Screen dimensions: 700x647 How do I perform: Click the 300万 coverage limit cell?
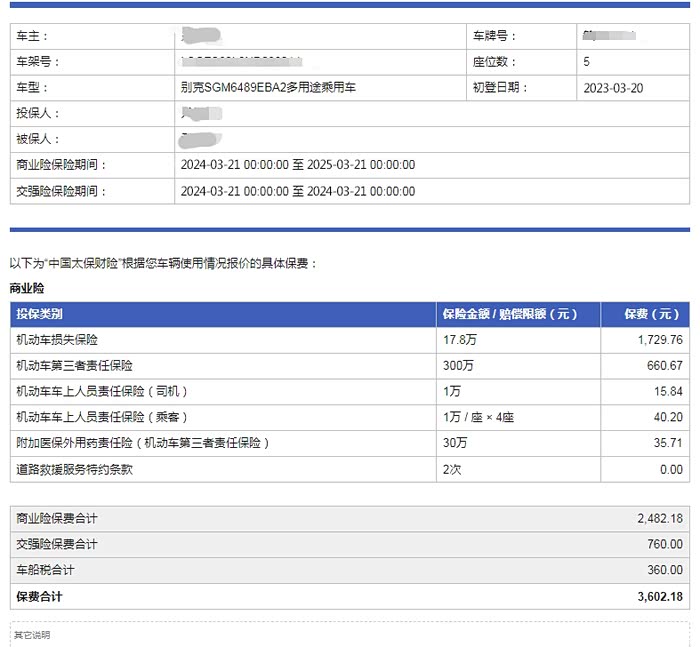[458, 366]
